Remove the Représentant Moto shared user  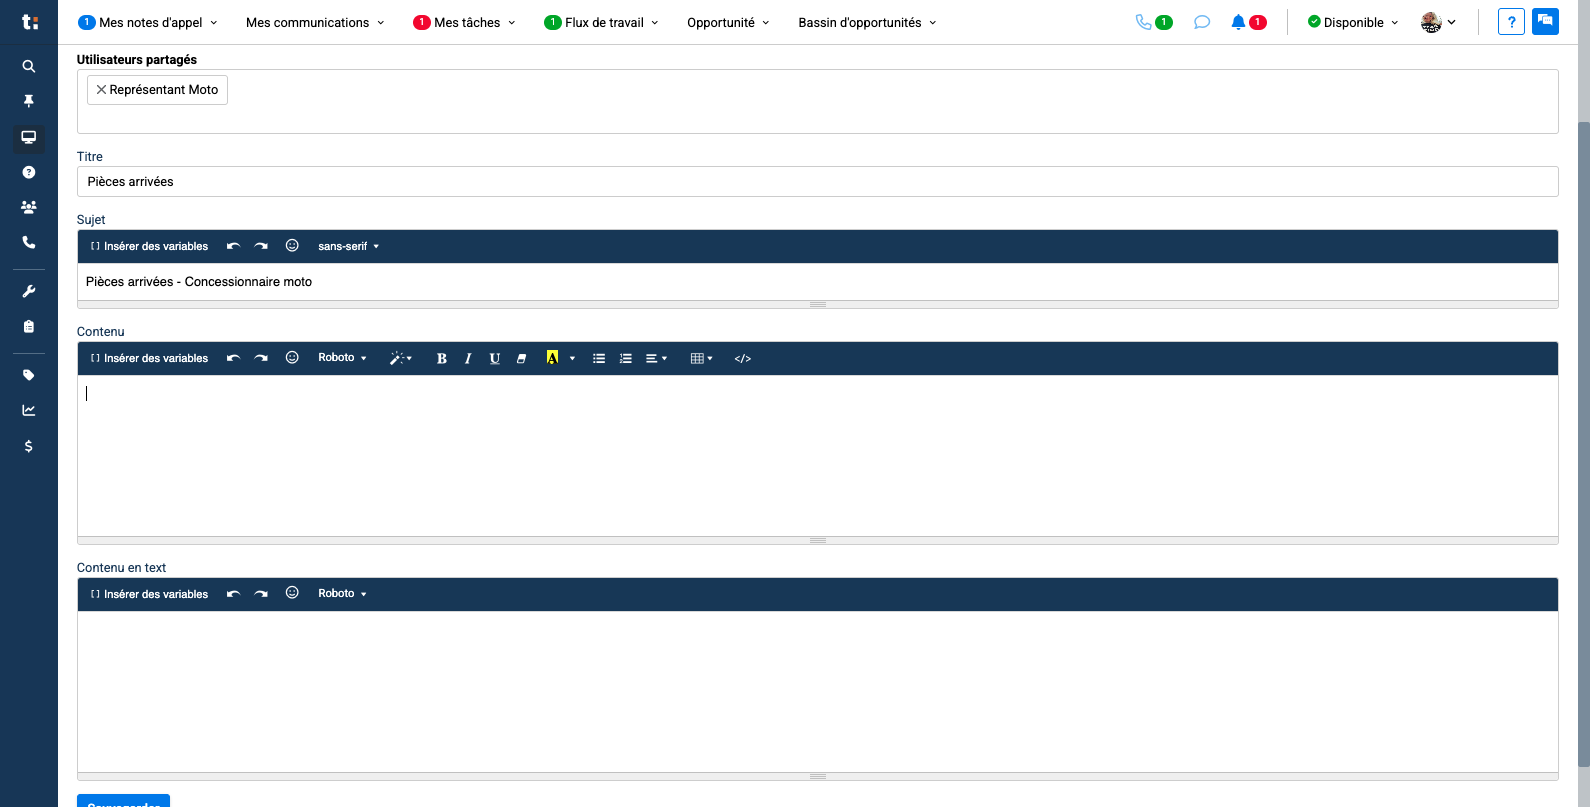tap(101, 90)
